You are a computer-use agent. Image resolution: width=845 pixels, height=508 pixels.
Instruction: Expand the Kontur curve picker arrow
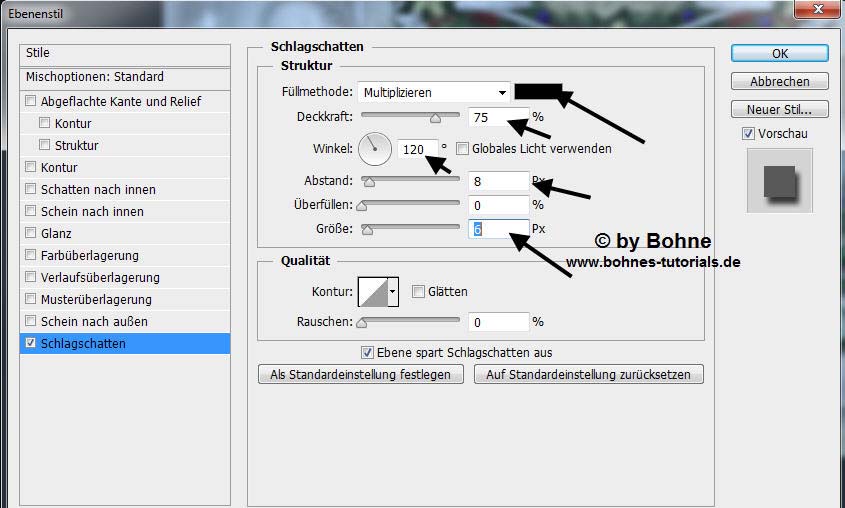pyautogui.click(x=393, y=292)
